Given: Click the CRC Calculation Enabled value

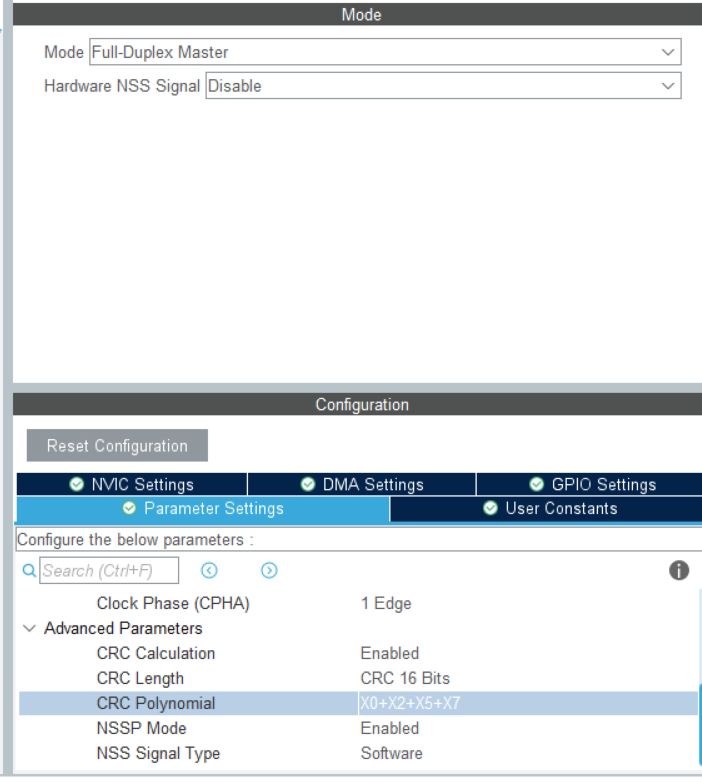Looking at the screenshot, I should [x=390, y=653].
